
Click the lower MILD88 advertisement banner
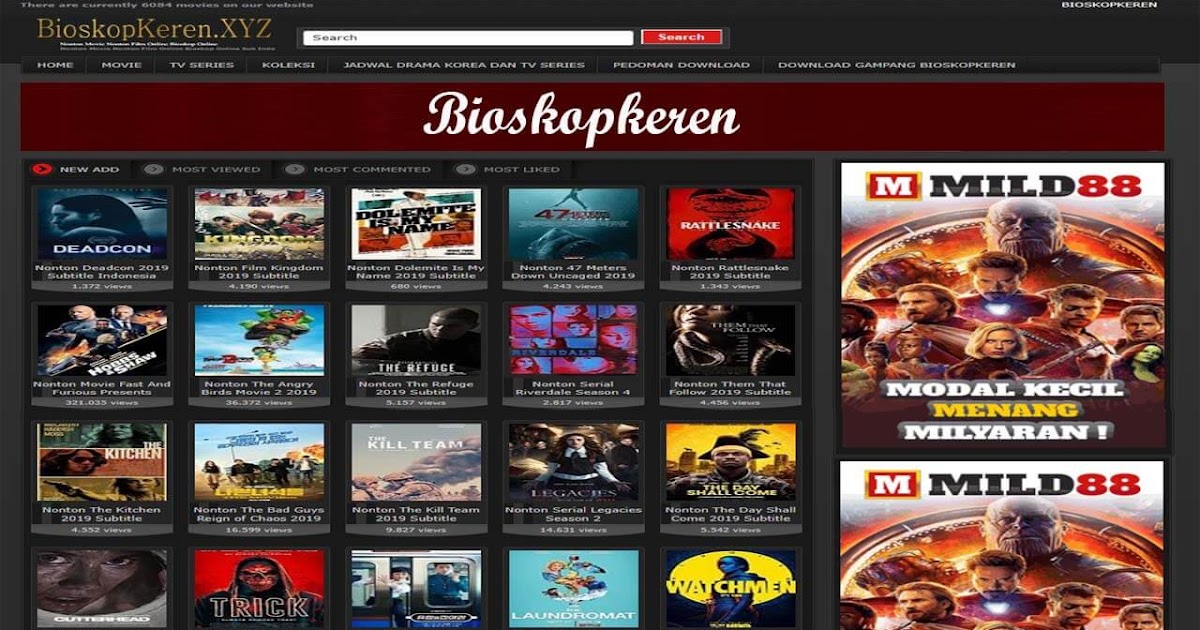click(1003, 545)
